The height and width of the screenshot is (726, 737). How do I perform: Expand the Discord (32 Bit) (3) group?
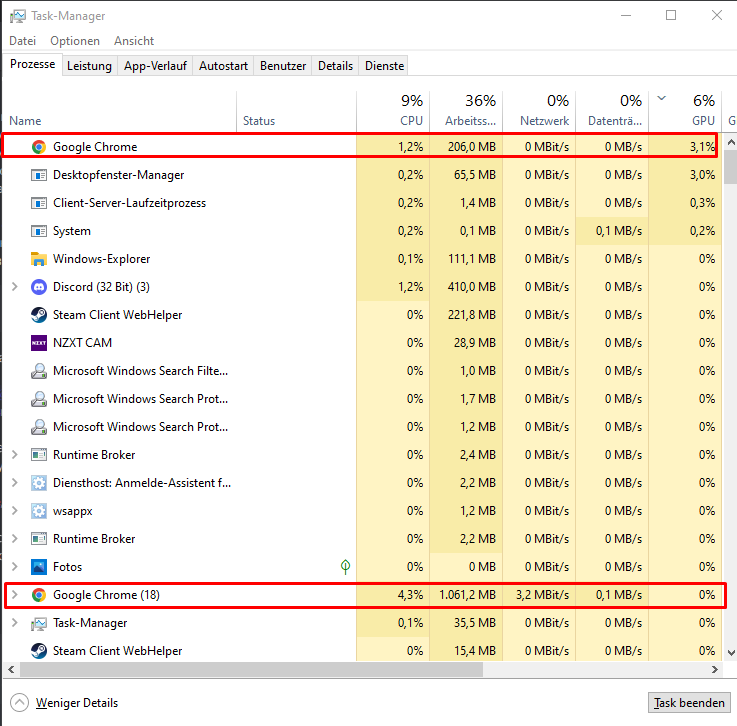click(x=15, y=287)
